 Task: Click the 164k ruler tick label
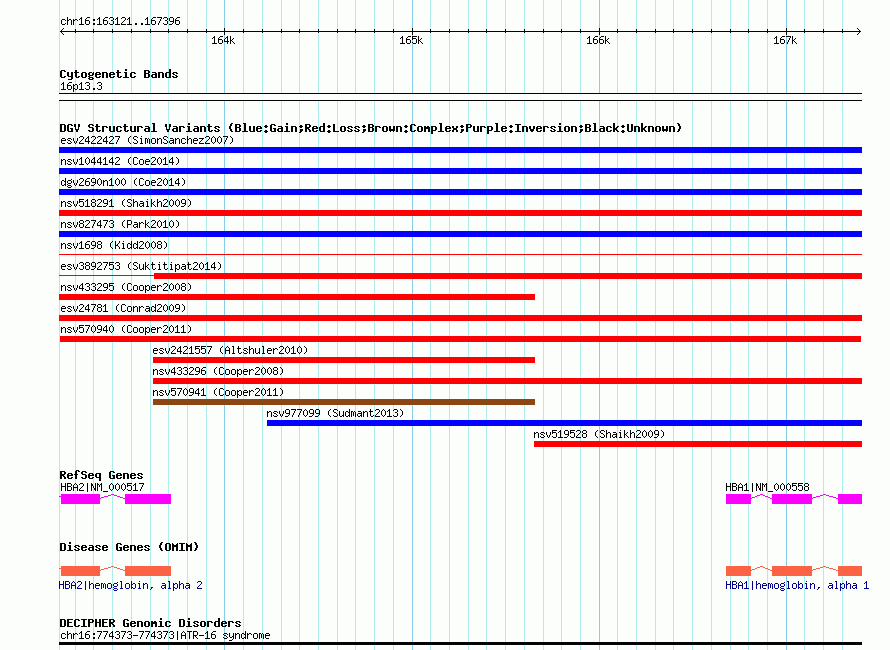pyautogui.click(x=222, y=40)
